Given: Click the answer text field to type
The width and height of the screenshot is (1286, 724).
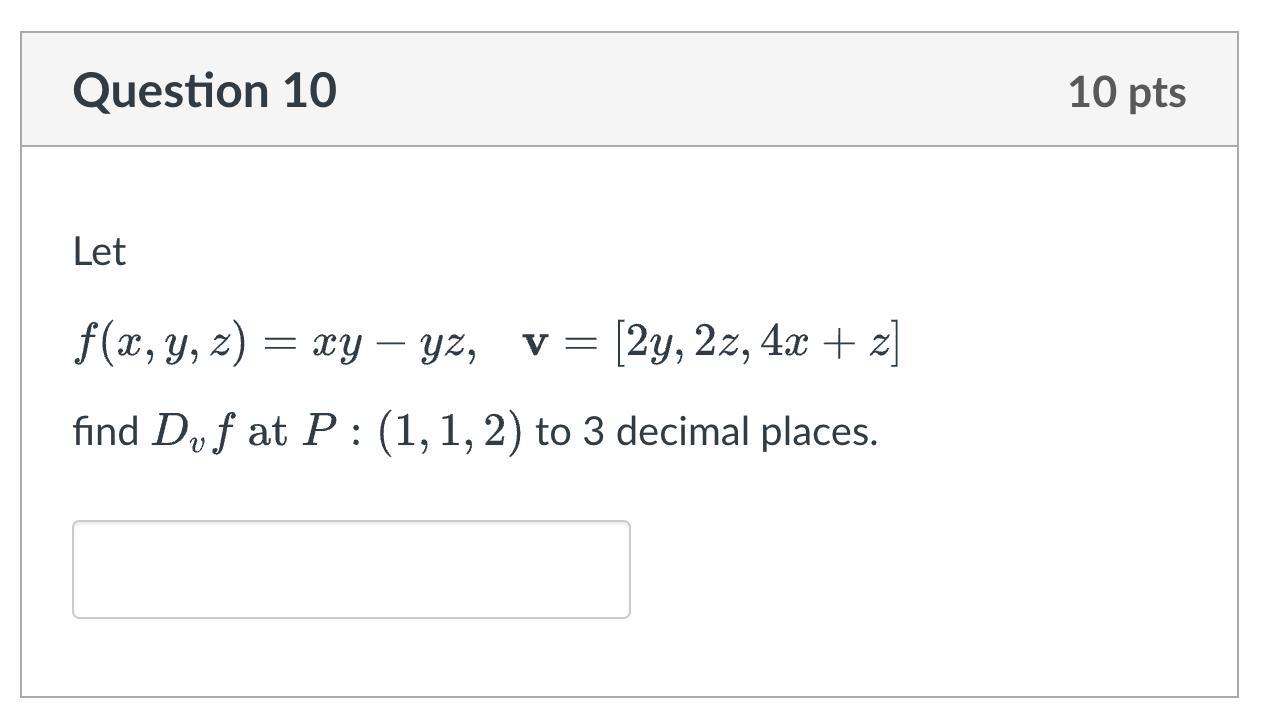Looking at the screenshot, I should (350, 568).
